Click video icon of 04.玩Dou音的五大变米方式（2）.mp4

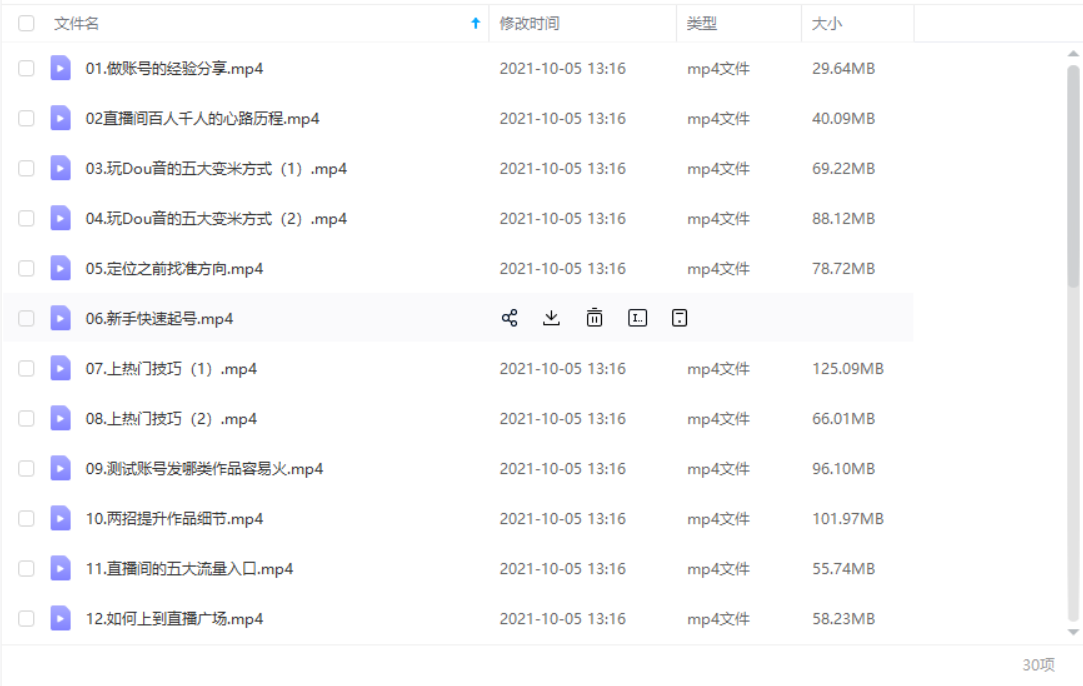61,218
